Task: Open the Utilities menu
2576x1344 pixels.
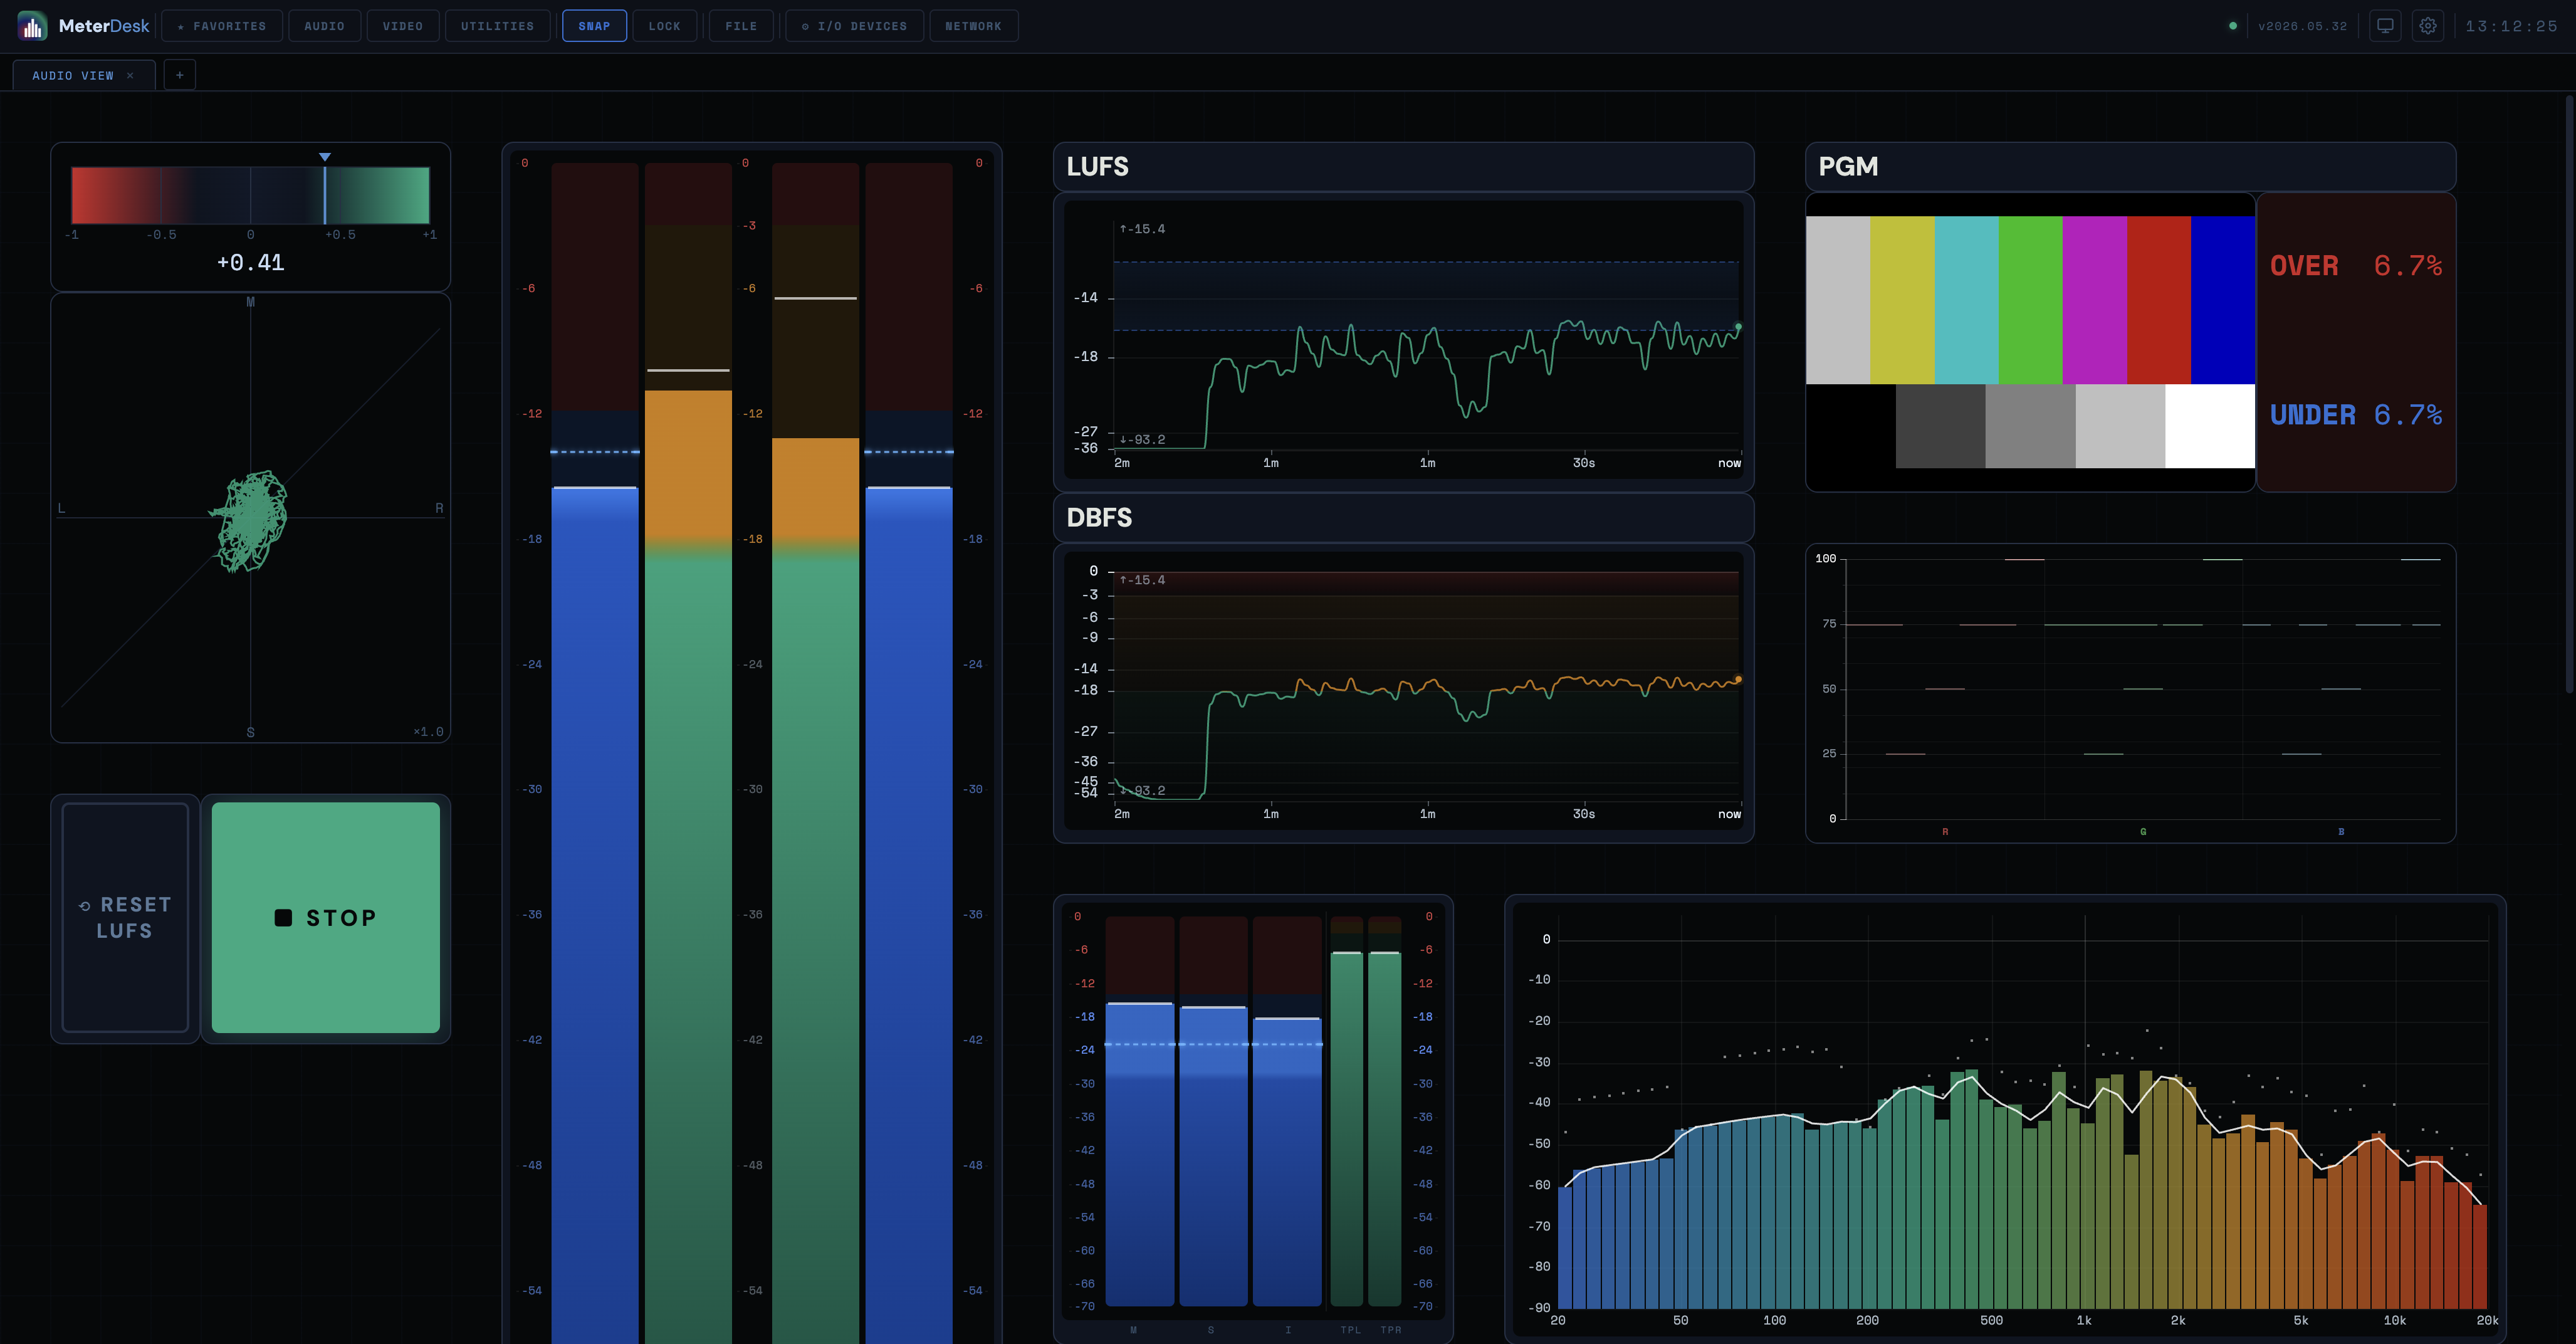Action: point(498,26)
